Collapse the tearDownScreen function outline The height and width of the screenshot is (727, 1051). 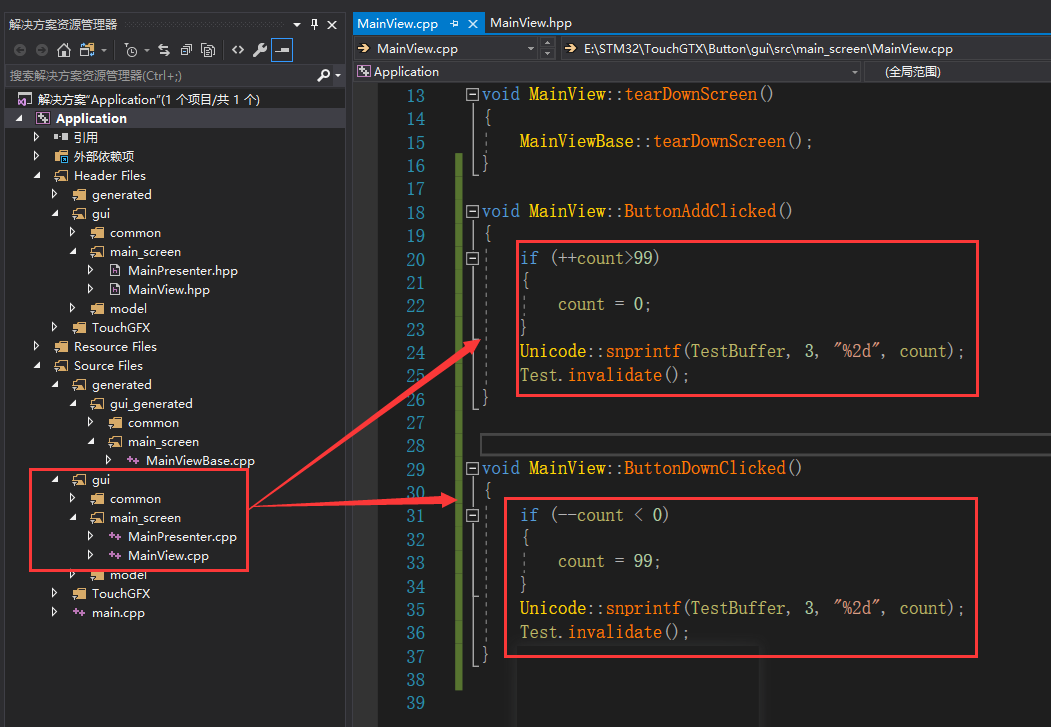(x=472, y=94)
